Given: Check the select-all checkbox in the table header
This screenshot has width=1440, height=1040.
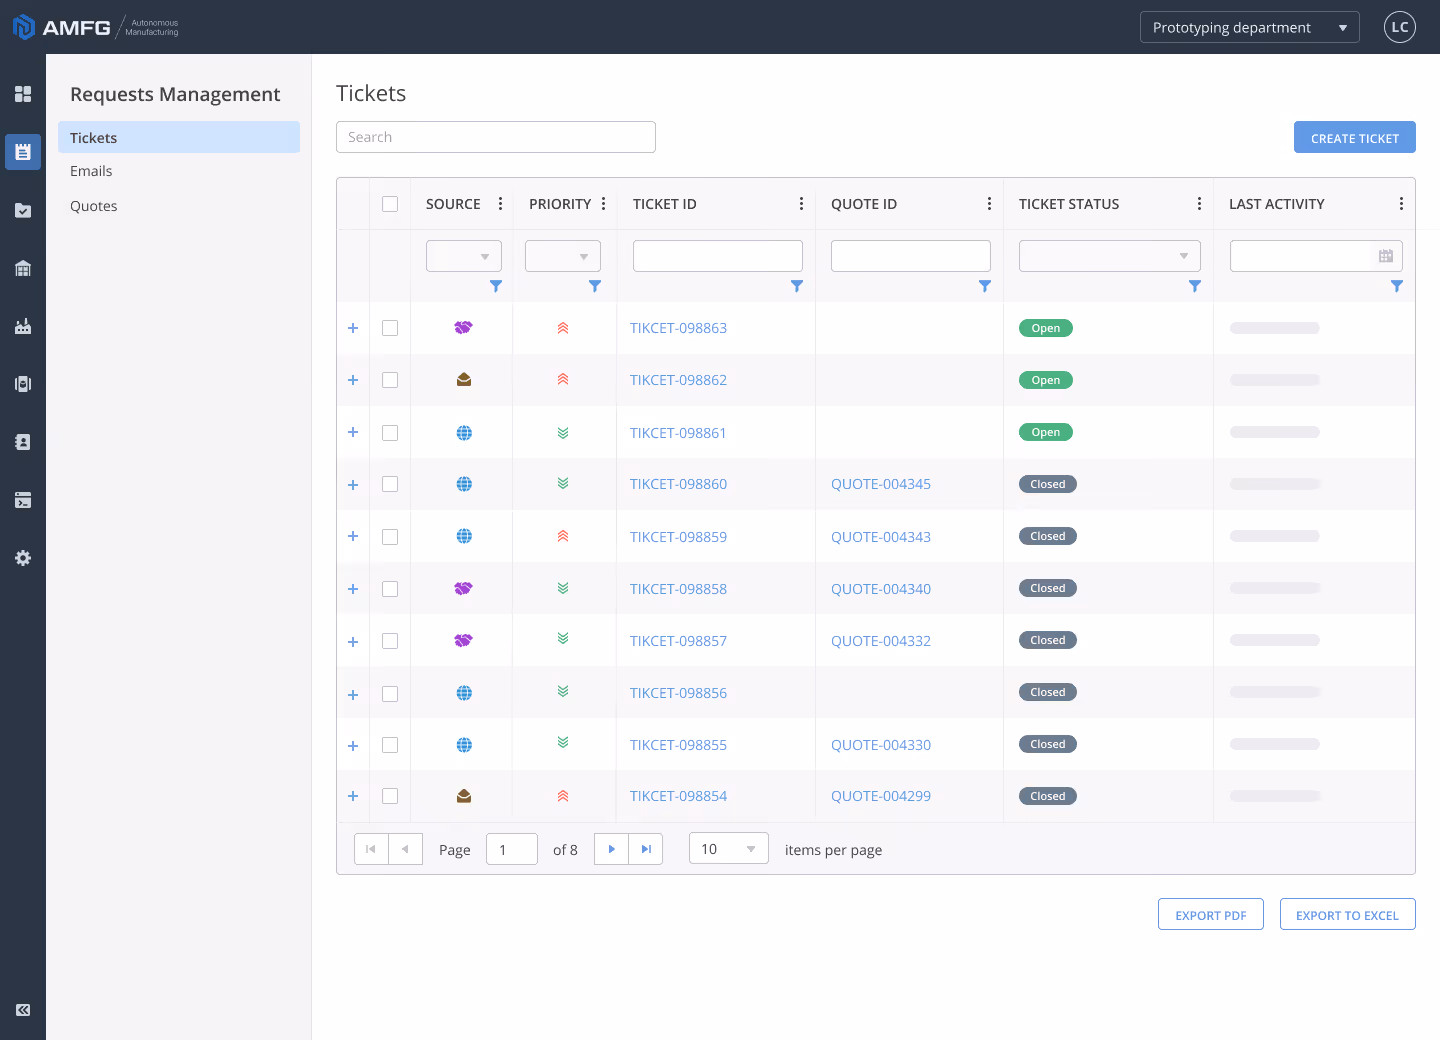Looking at the screenshot, I should pos(390,203).
